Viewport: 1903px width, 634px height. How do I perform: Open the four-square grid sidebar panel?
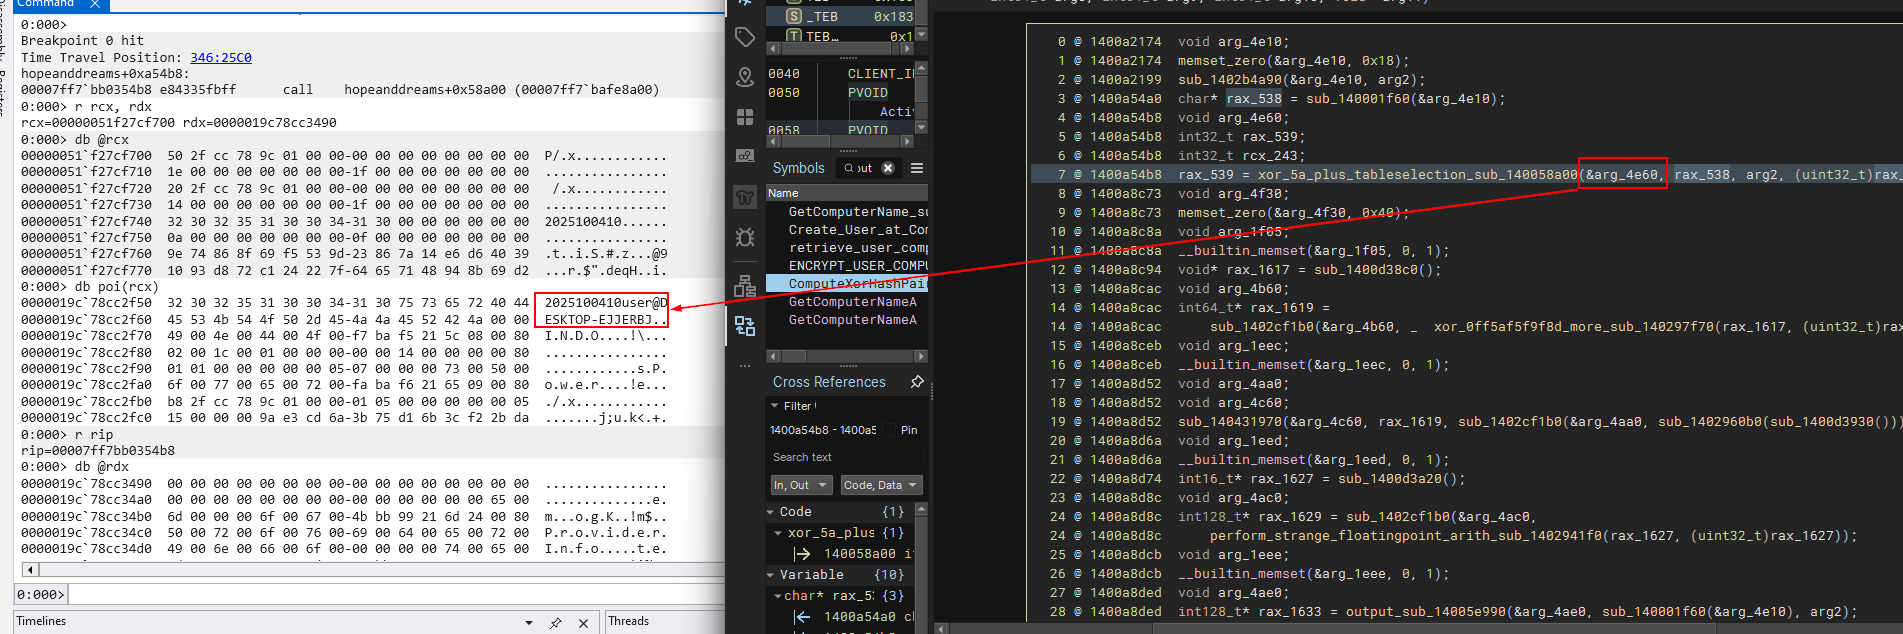click(x=745, y=117)
